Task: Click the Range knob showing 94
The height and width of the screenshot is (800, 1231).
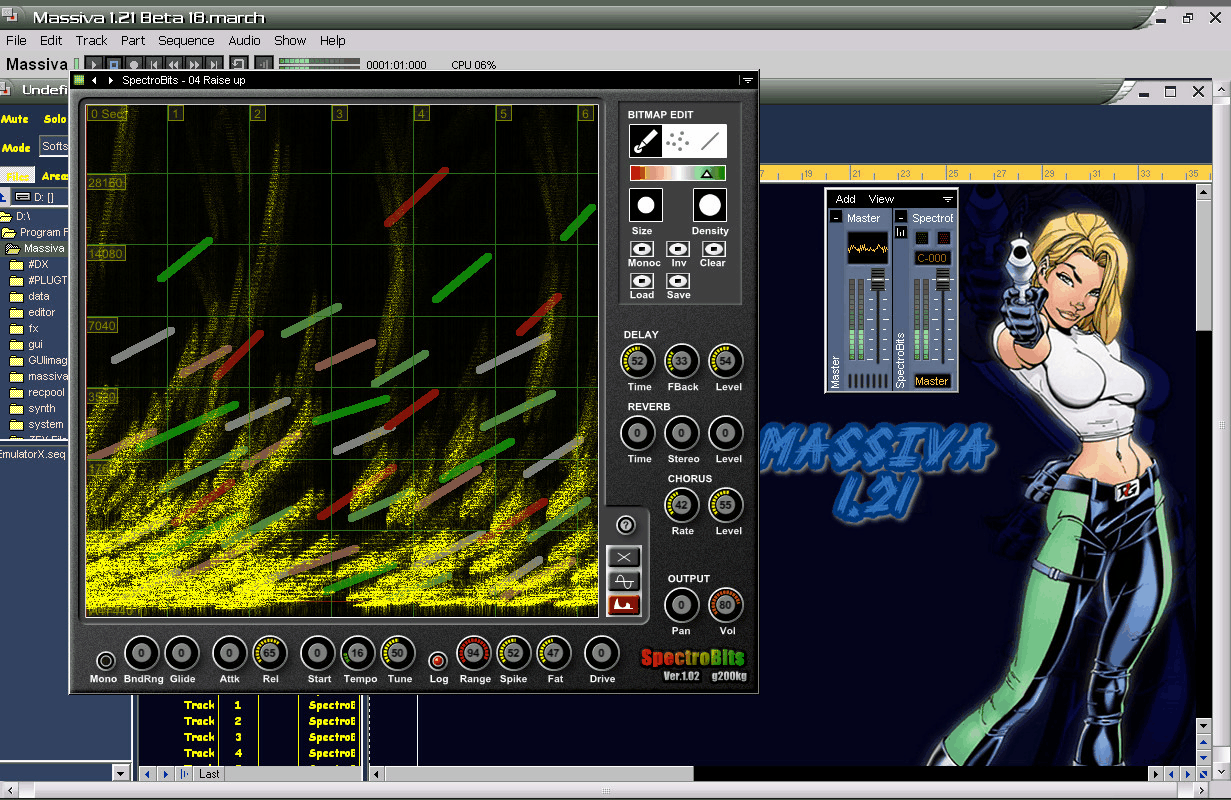Action: 474,653
